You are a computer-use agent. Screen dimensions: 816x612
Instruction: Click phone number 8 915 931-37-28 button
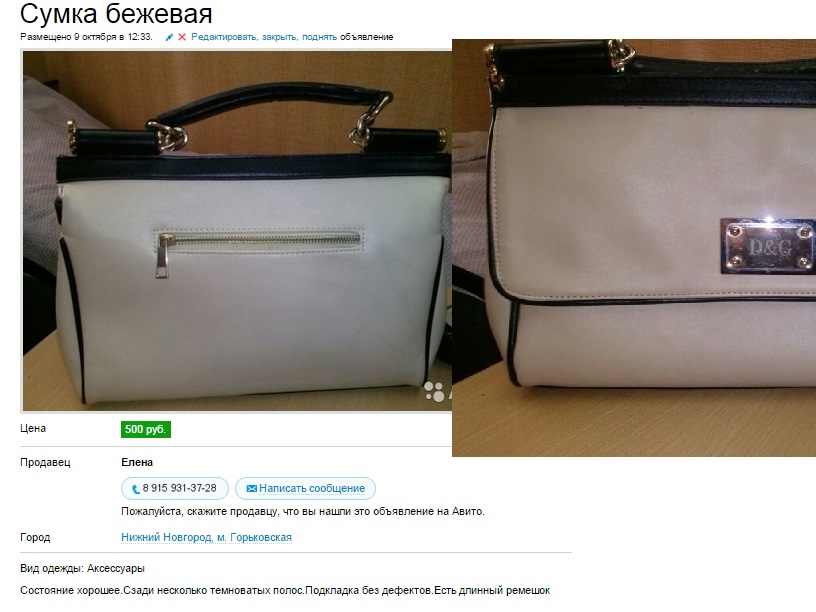(175, 489)
